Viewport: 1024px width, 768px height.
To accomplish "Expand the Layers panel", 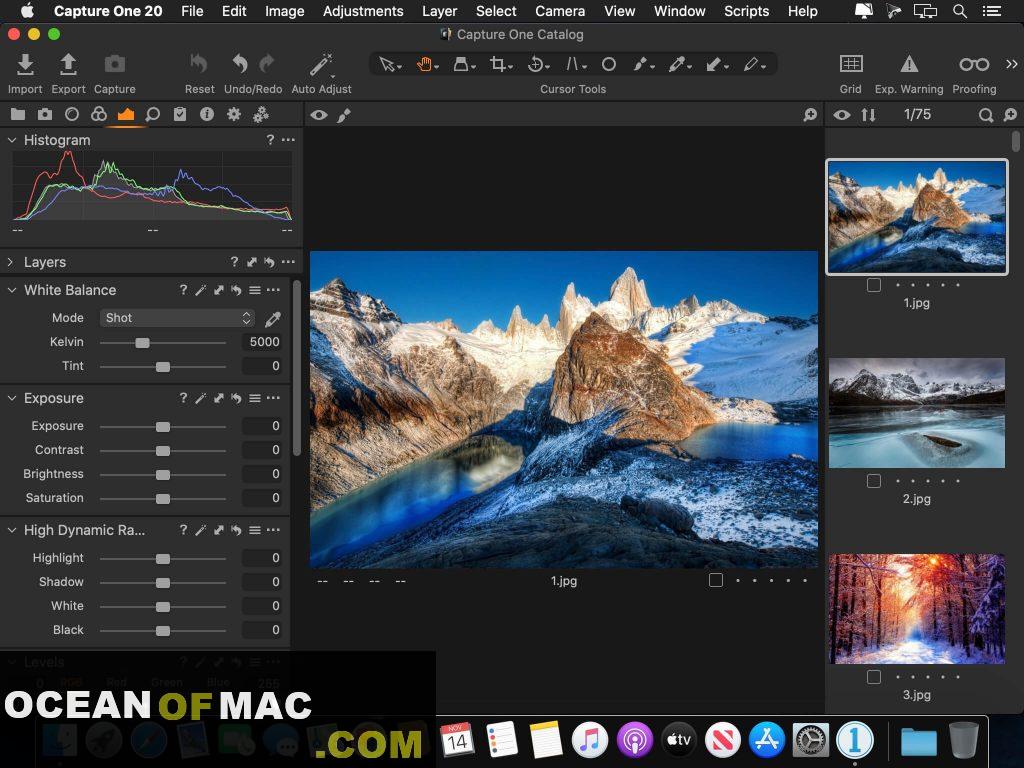I will point(10,262).
